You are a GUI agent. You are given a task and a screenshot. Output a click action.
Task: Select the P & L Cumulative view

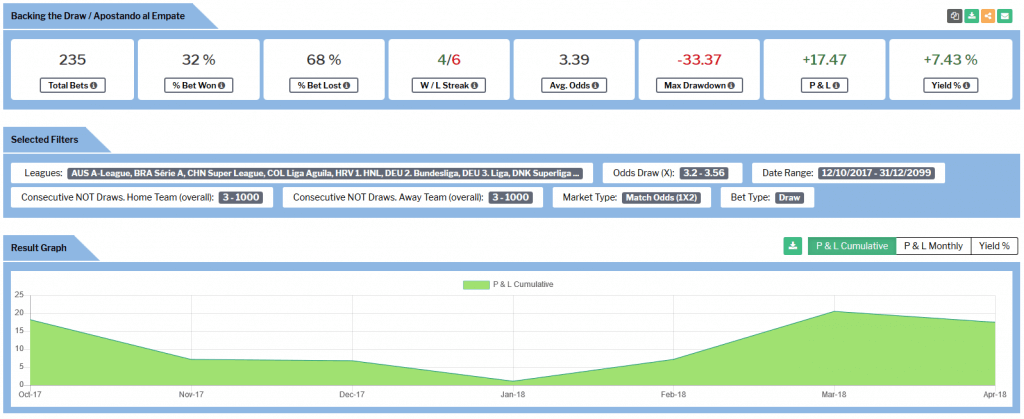(851, 246)
